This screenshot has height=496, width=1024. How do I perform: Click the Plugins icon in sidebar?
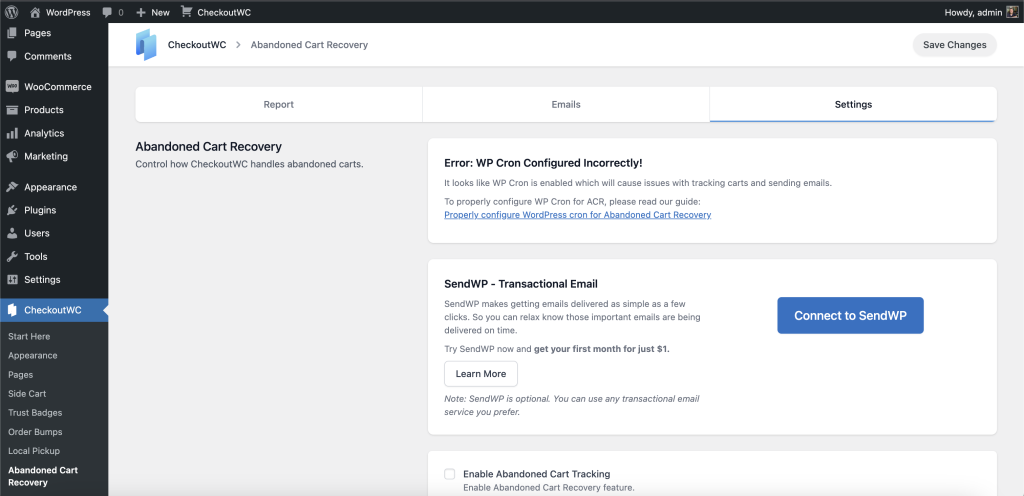[x=12, y=211]
